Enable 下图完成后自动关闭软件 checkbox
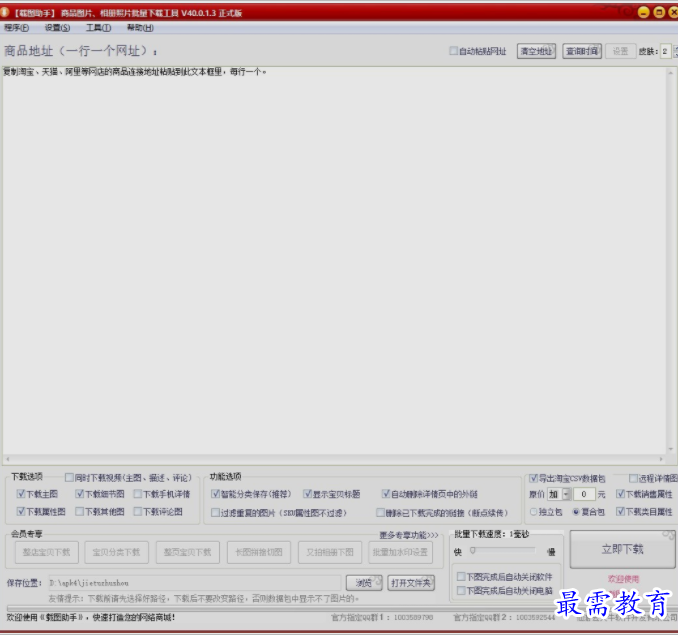This screenshot has height=635, width=678. point(461,576)
